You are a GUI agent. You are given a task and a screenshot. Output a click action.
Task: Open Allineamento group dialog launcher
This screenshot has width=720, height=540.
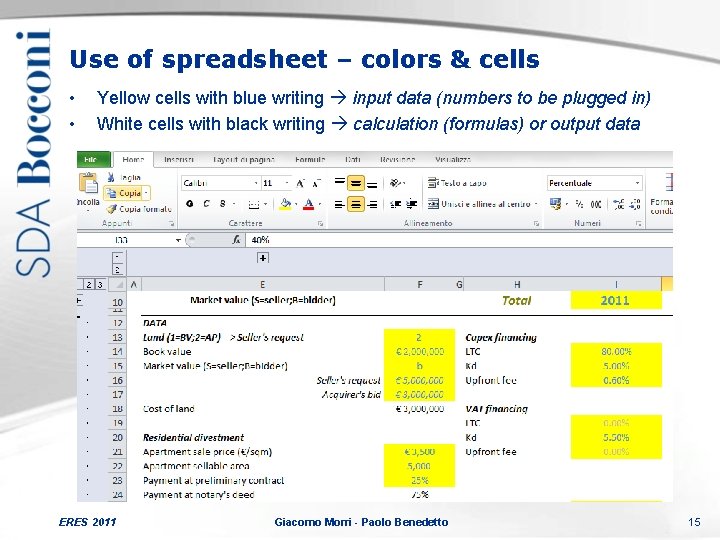[536, 224]
